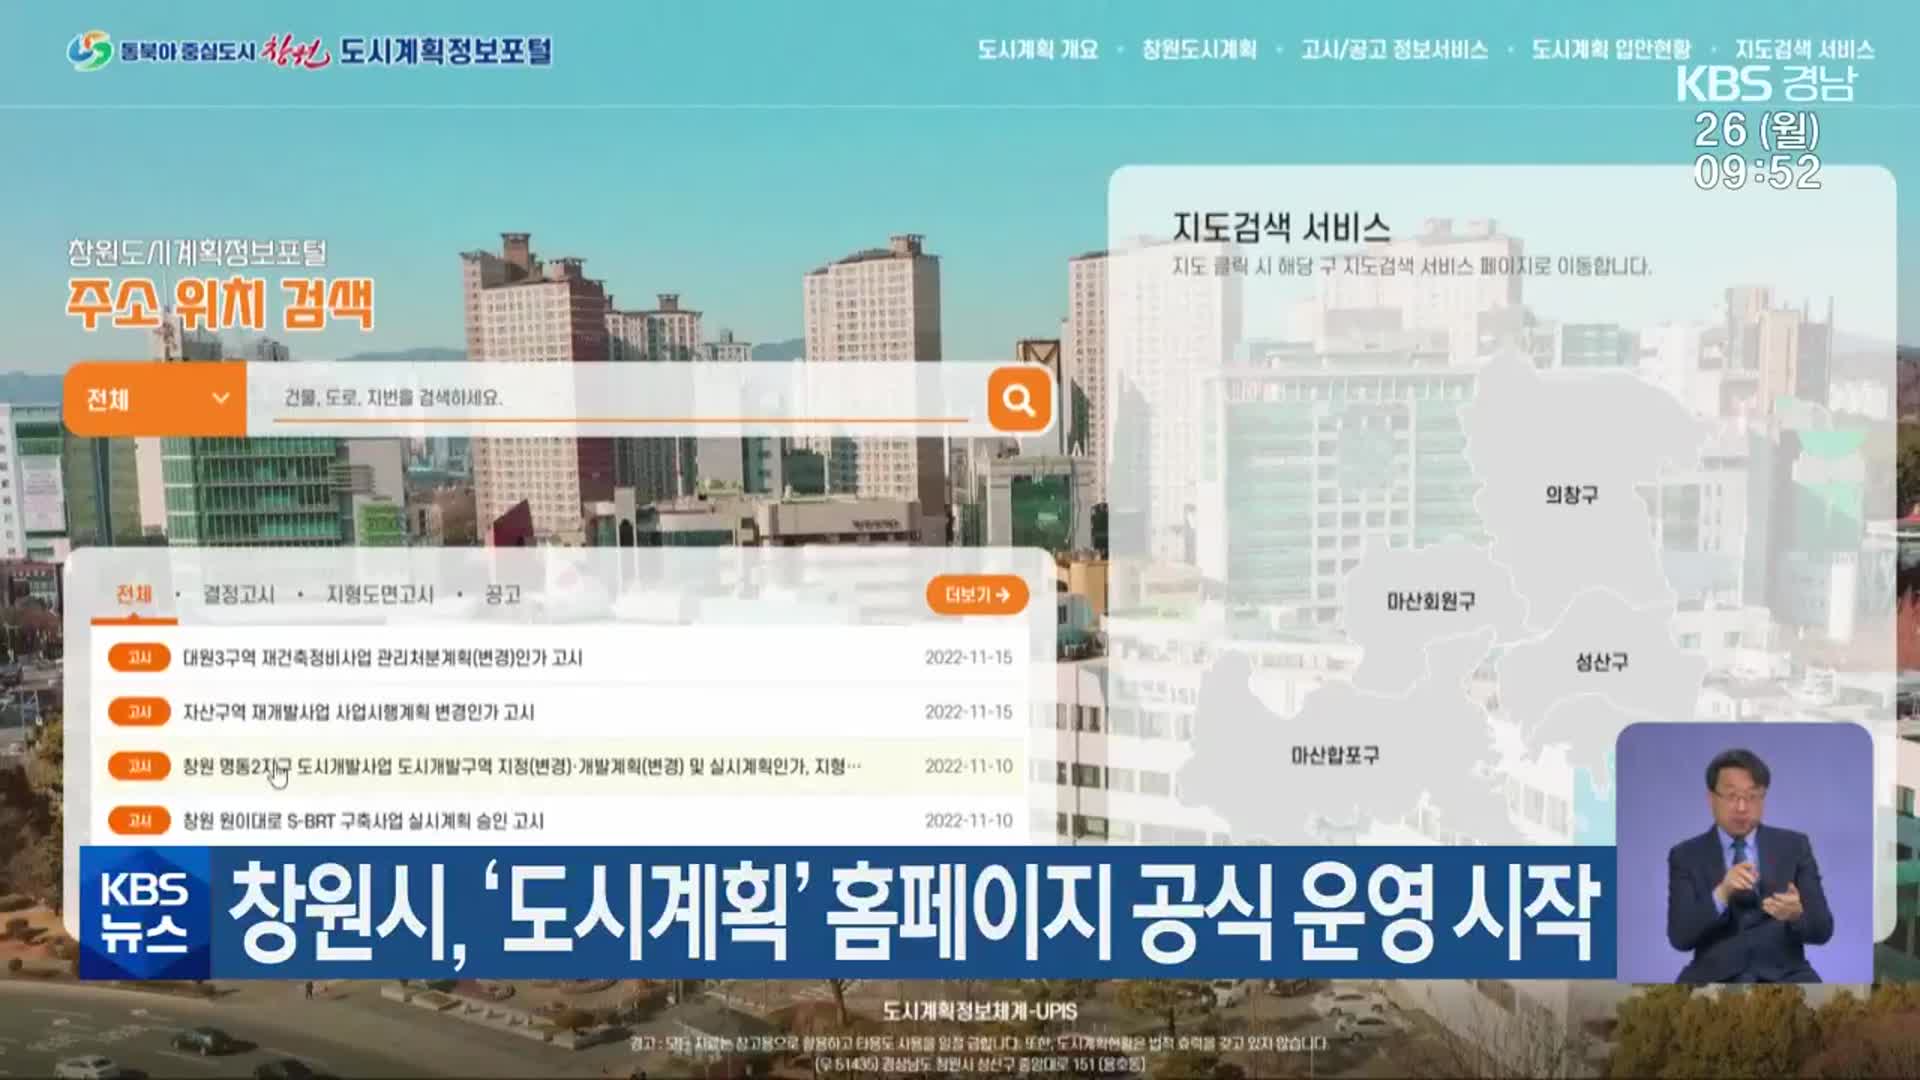
Task: Open 창원 원이대로 S-BRT notice
Action: click(x=364, y=821)
